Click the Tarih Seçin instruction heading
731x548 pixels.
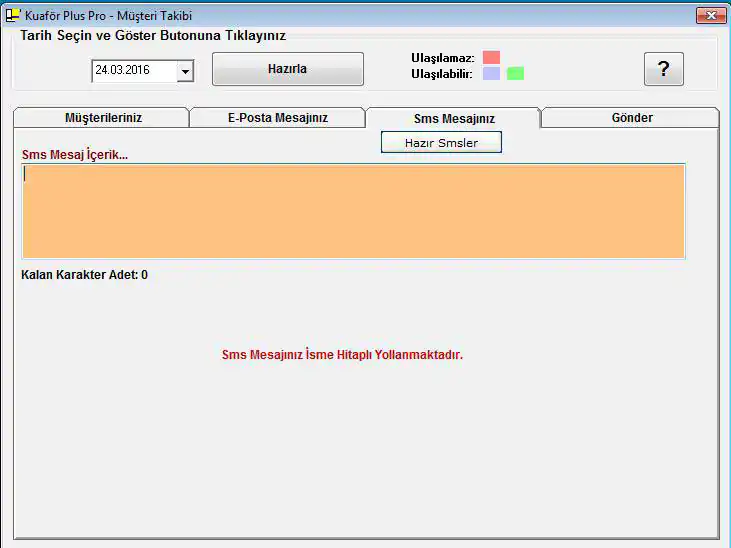point(153,35)
